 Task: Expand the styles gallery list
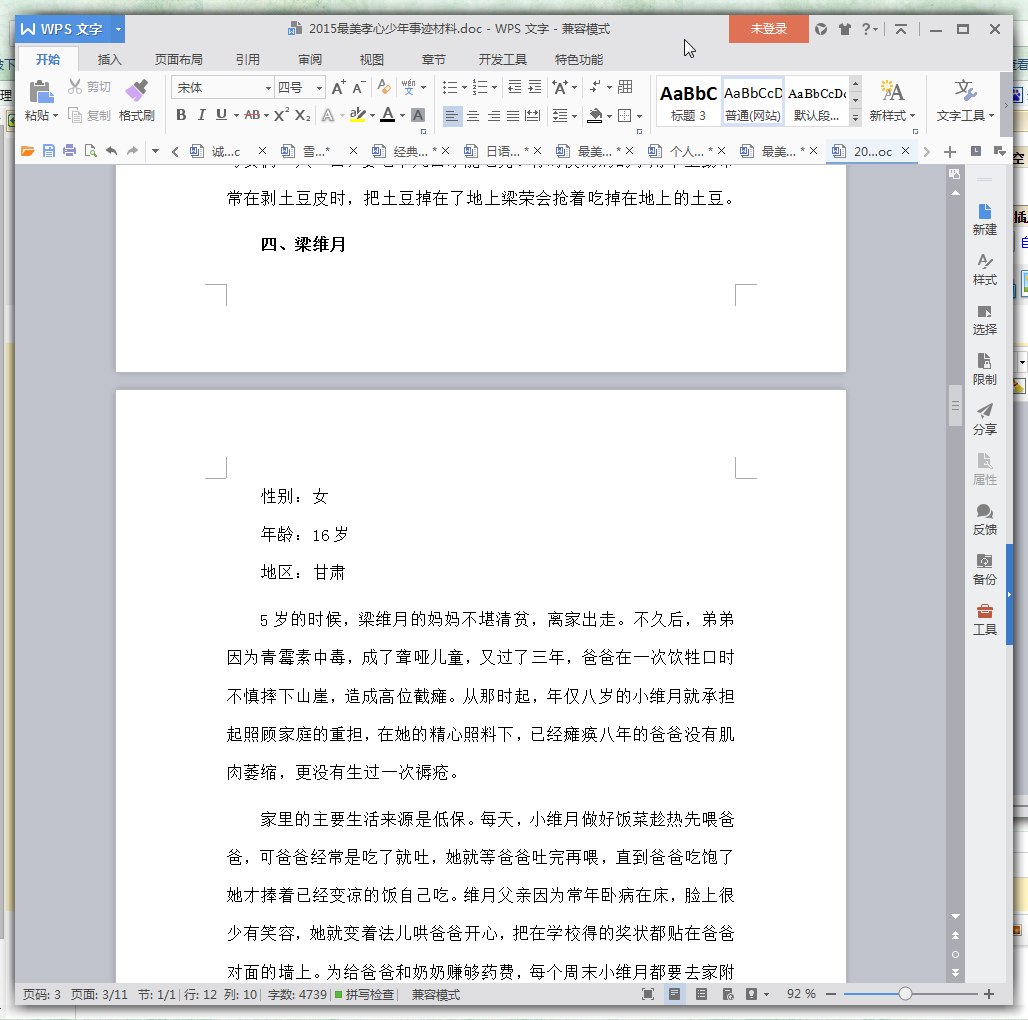855,118
